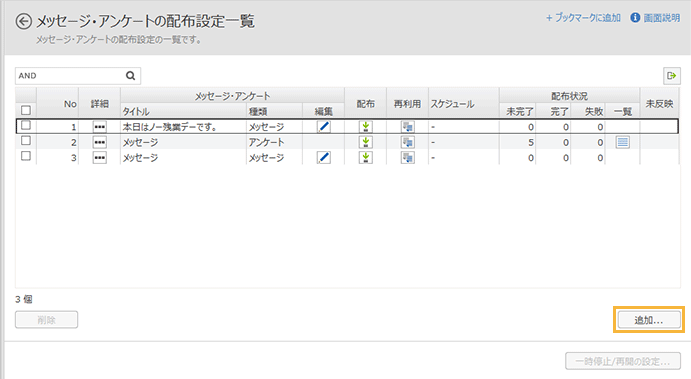Check the checkbox for row 2

[26, 141]
